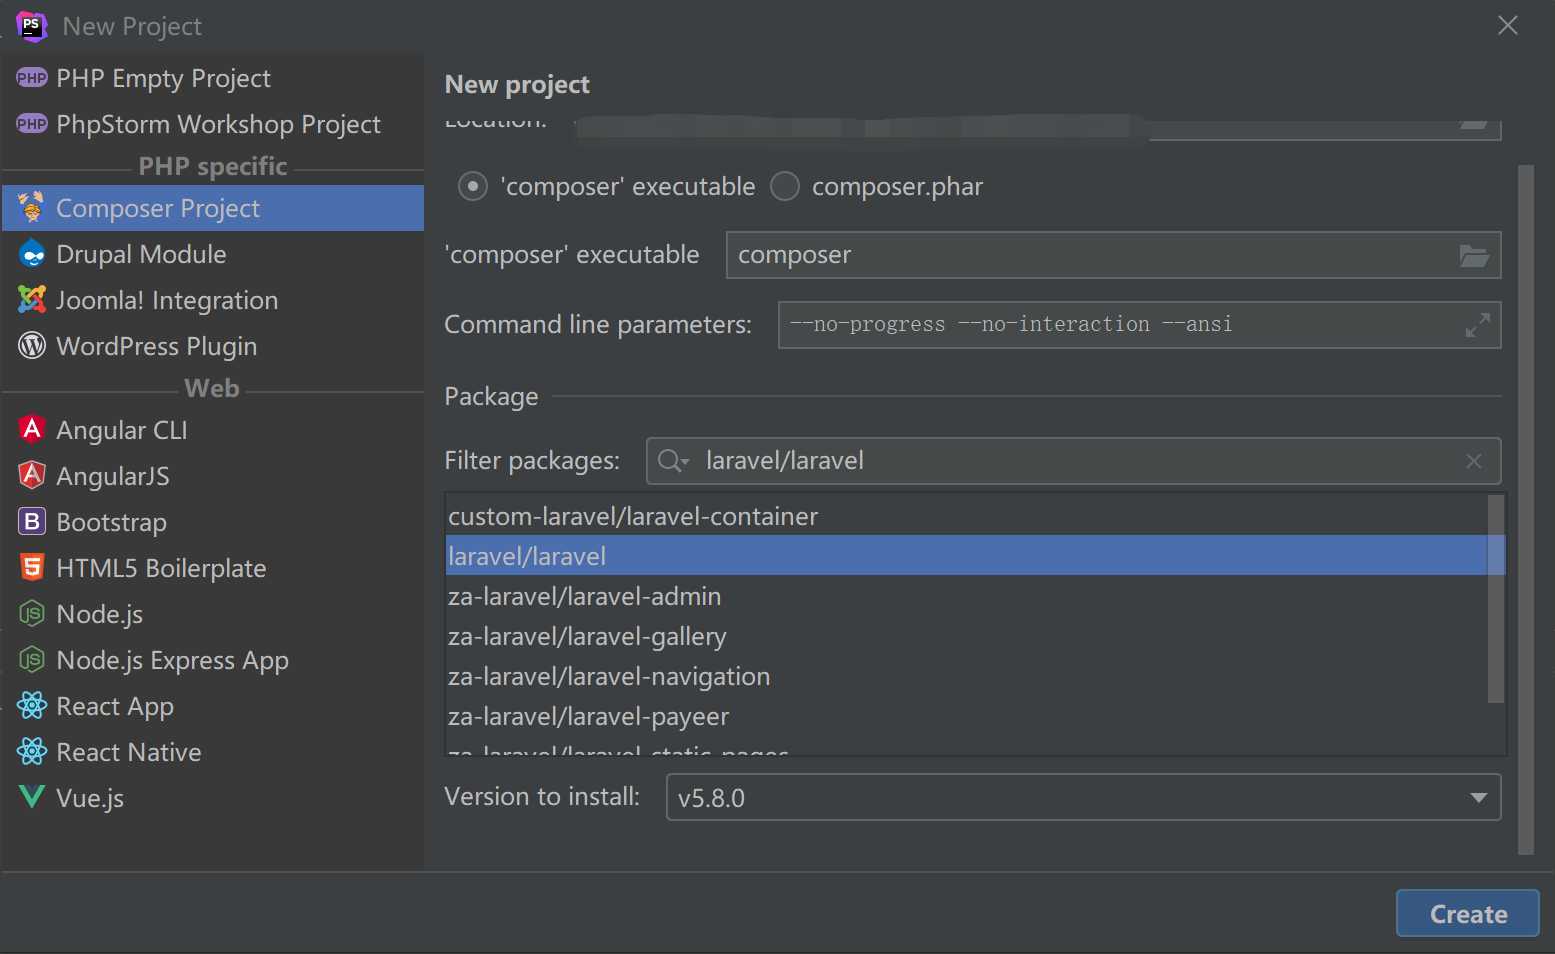Click the Node.js icon

(32, 613)
